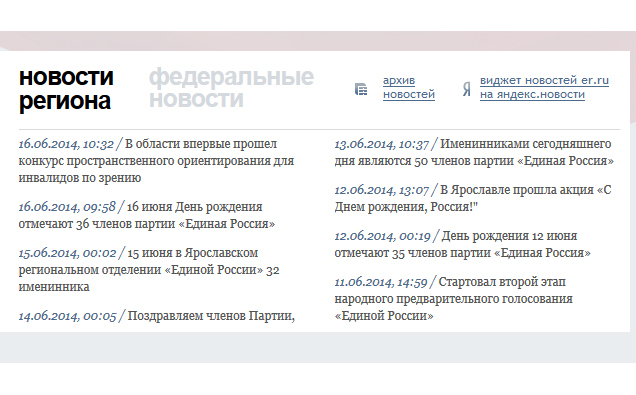Viewport: 636px width, 395px height.
Task: Click the date '14.06.2014, 00:05'
Action: point(67,316)
